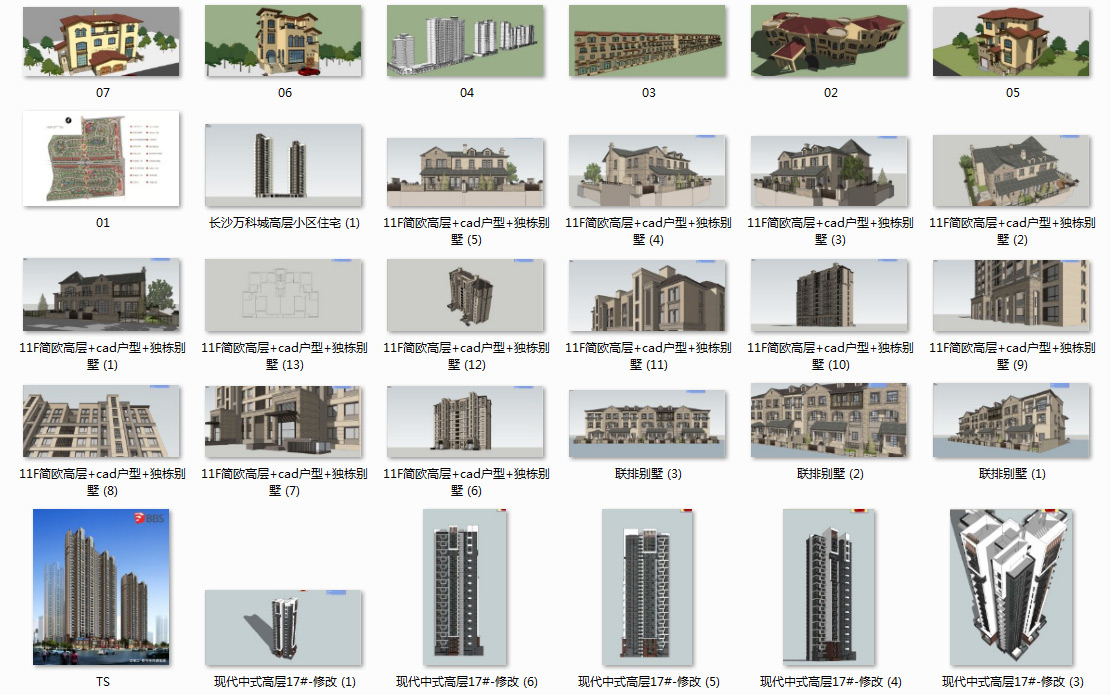Screen dimensions: 1110x695
Task: Select the 06 villa model file
Action: pos(283,41)
